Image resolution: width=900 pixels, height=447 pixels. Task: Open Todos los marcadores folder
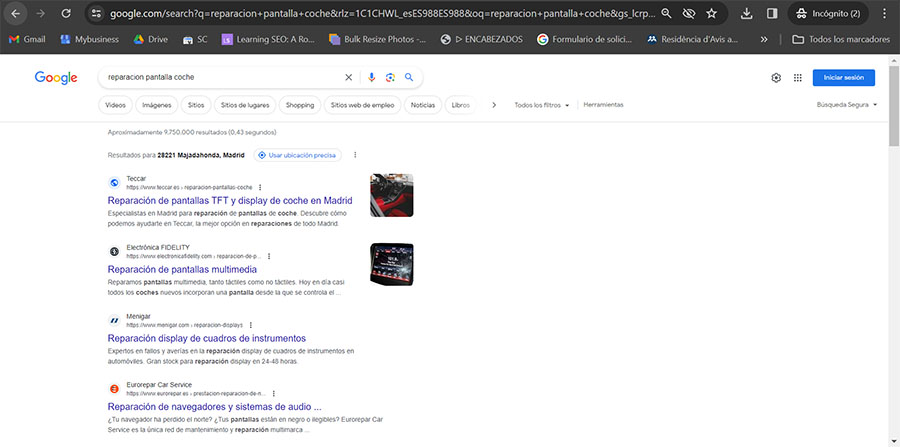841,40
